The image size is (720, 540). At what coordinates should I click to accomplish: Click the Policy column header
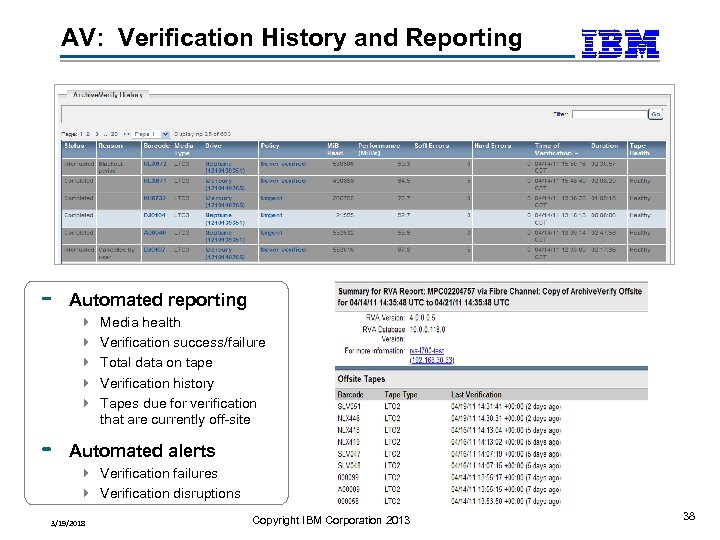(x=270, y=146)
